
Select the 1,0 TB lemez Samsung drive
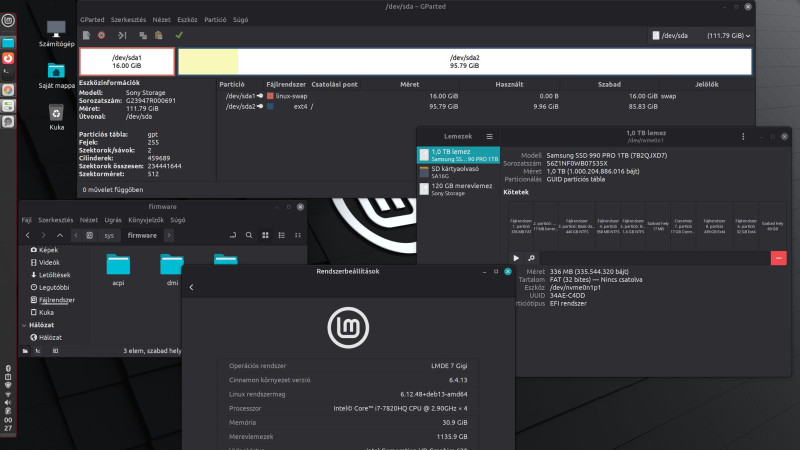click(x=458, y=155)
